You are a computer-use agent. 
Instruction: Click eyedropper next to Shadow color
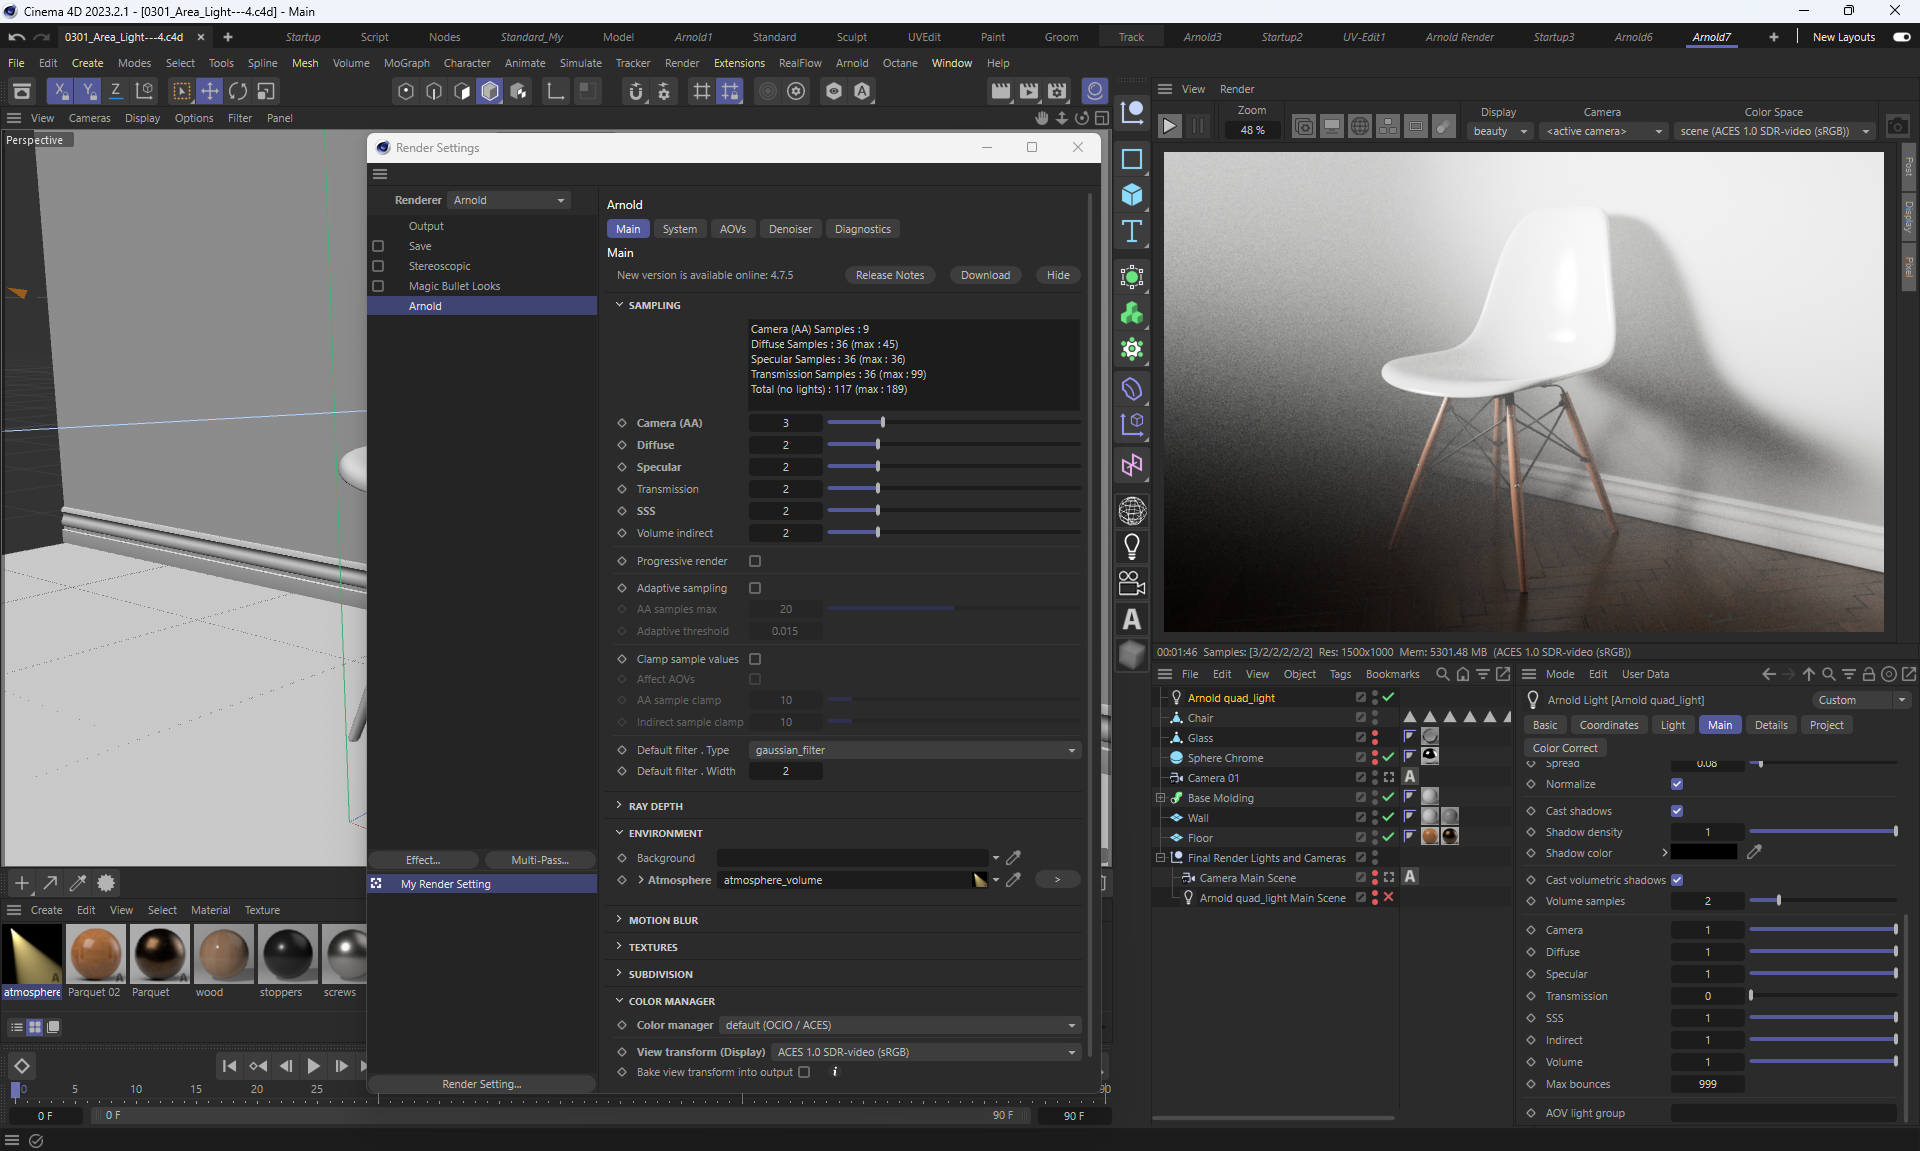point(1754,852)
